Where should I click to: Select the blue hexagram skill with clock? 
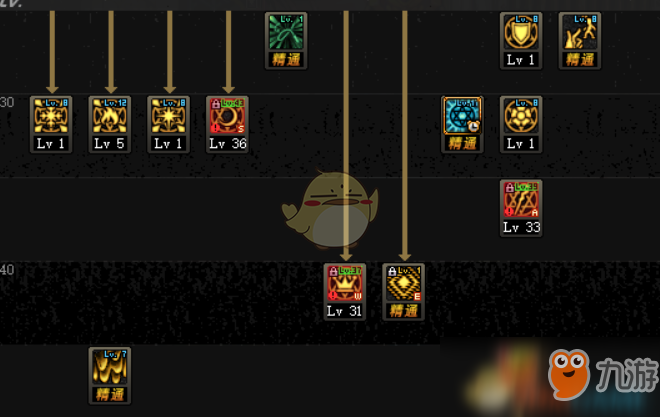pos(462,116)
